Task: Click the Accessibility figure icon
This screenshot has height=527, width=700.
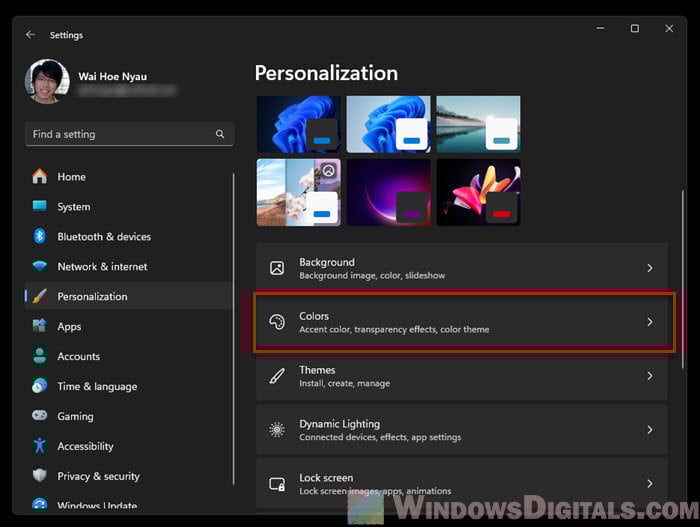Action: [x=40, y=446]
